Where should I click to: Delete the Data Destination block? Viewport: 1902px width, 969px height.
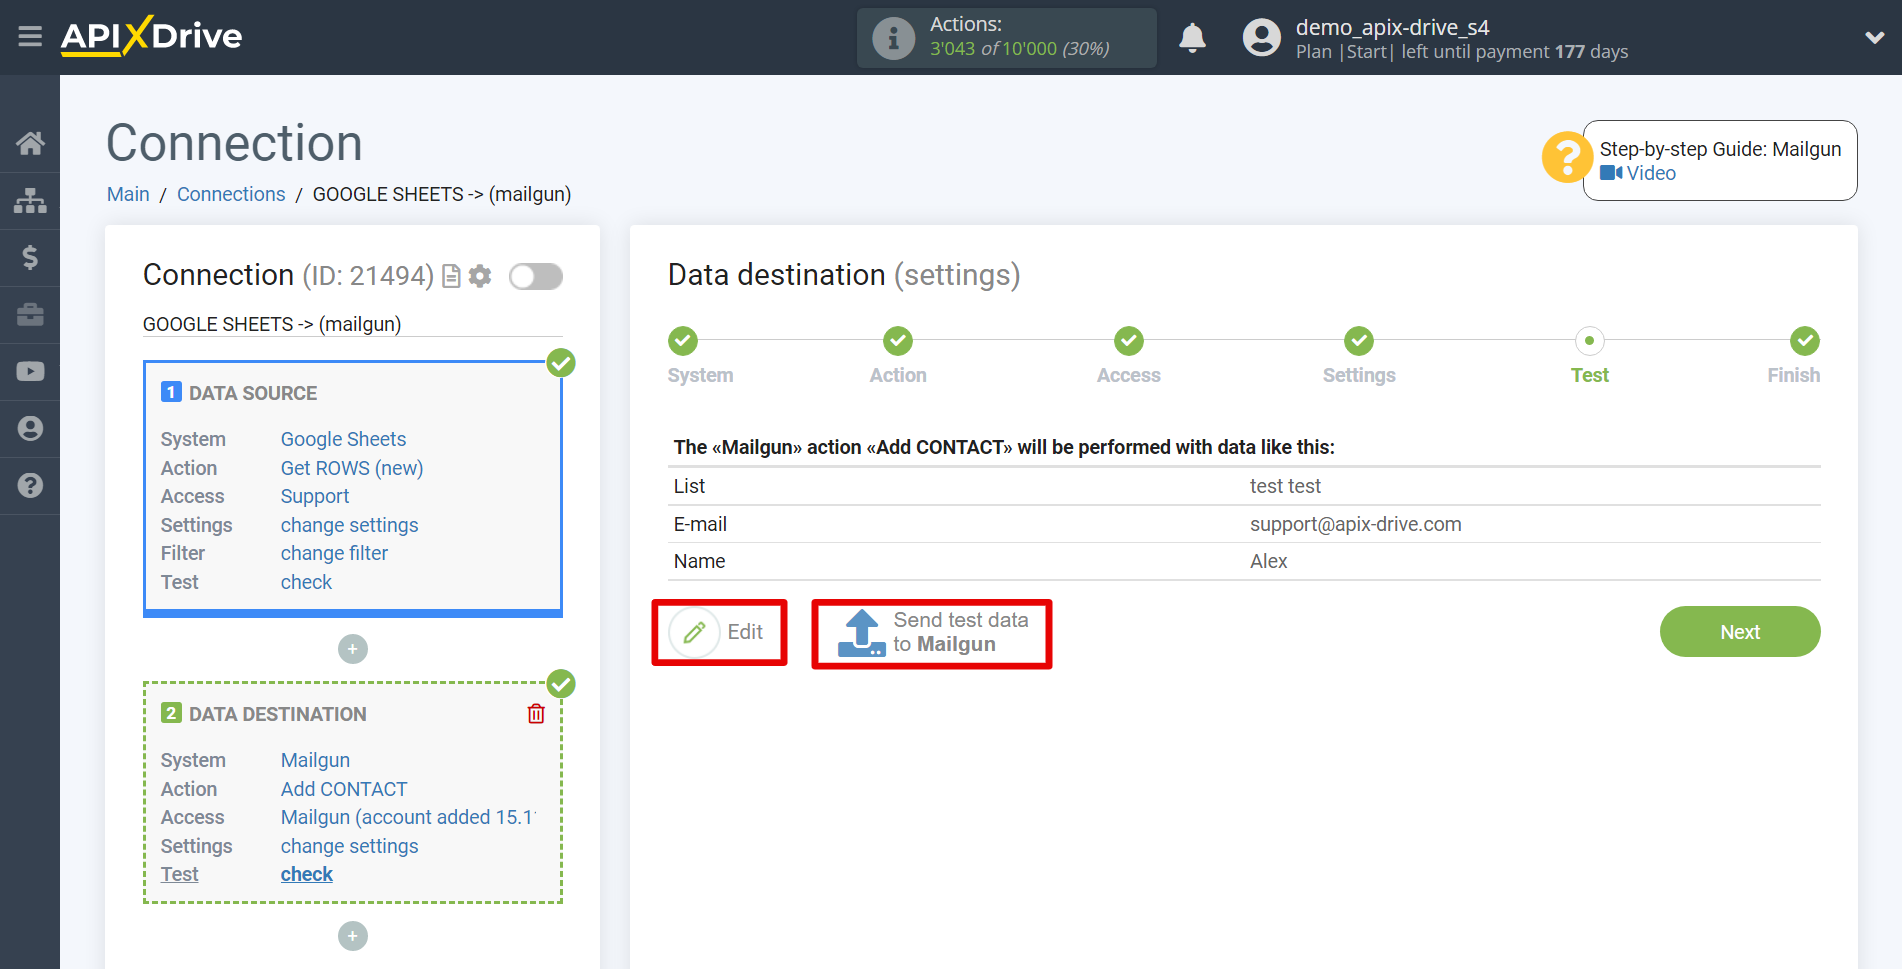[x=536, y=713]
